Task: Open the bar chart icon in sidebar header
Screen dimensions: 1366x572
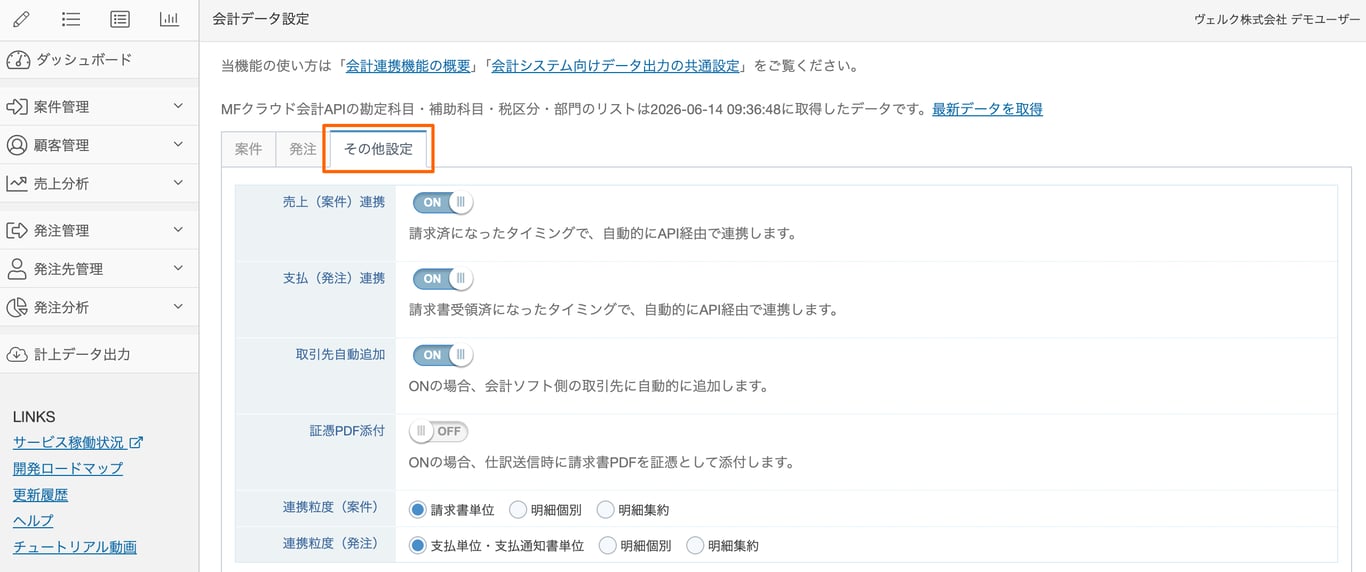Action: pos(169,19)
